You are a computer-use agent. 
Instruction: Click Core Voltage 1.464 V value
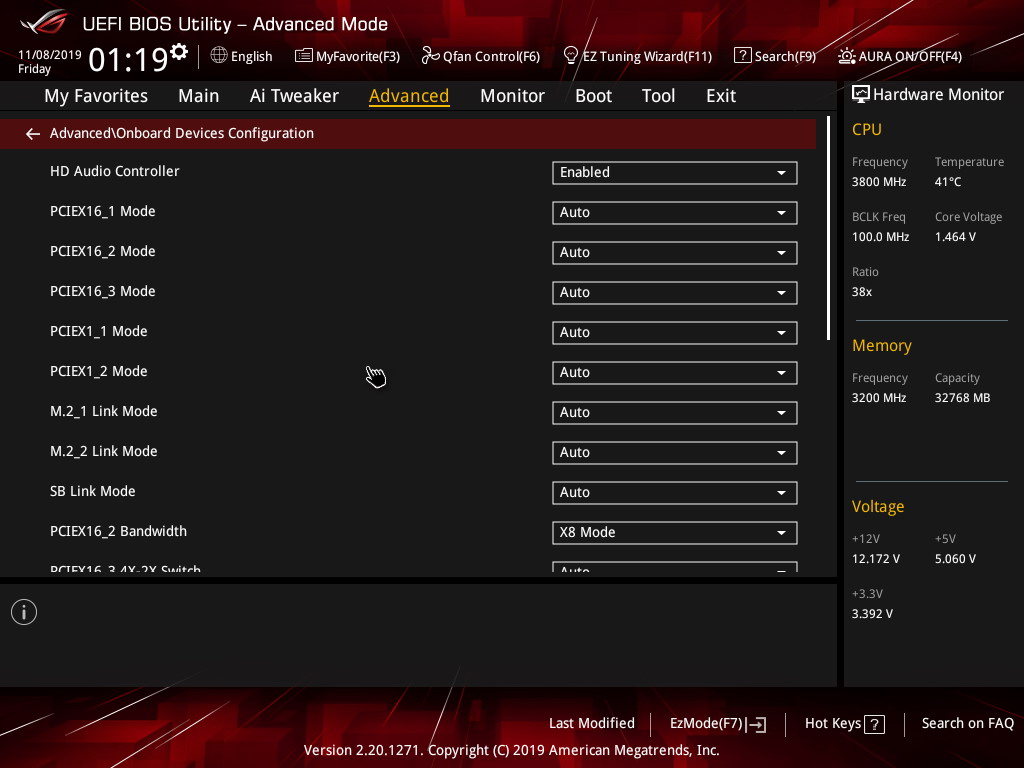(x=955, y=237)
